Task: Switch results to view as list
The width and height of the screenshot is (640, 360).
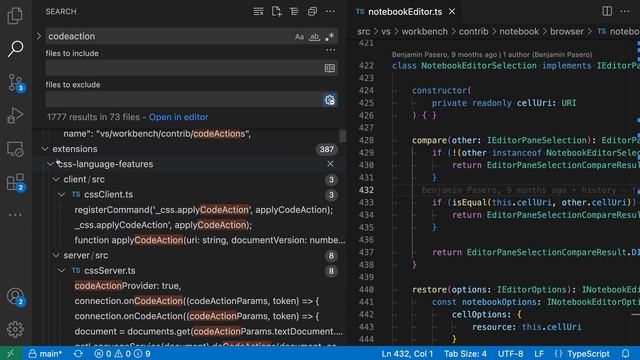Action: pos(294,11)
